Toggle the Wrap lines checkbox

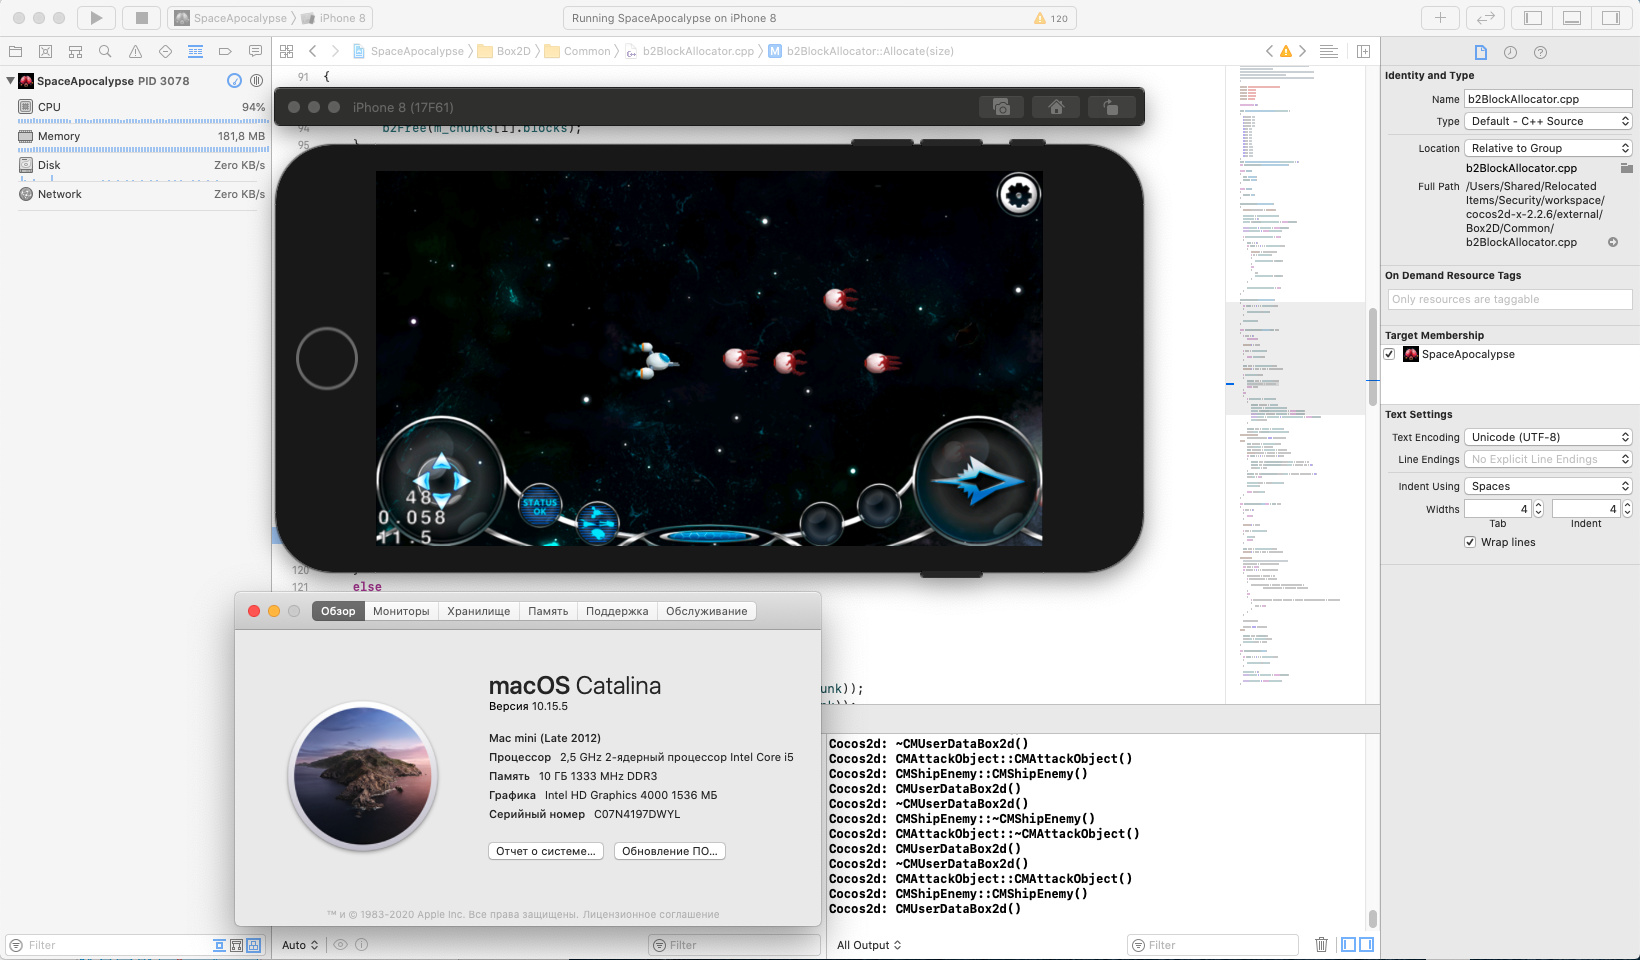1470,542
